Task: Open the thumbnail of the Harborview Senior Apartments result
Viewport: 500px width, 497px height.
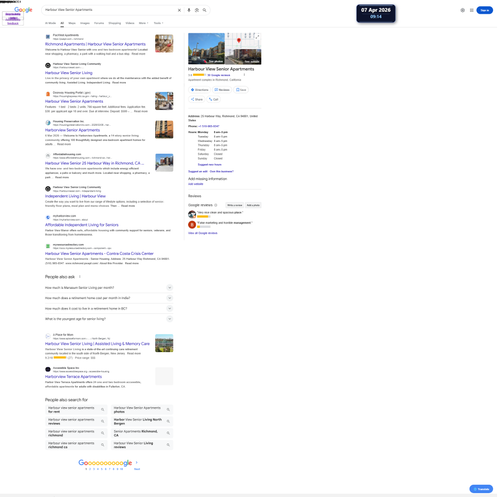Action: pos(164,129)
